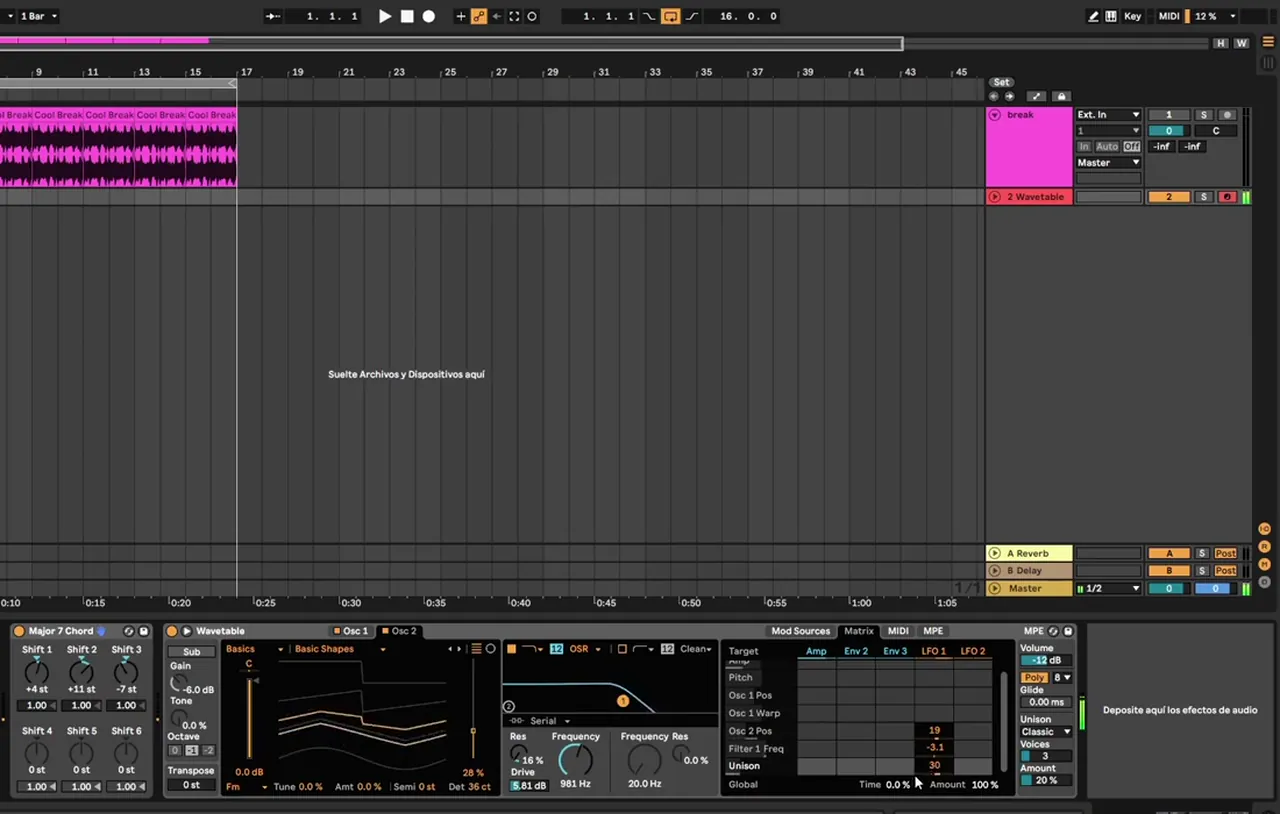The image size is (1280, 814).
Task: Lock envelopes with the padlock icon
Action: pos(1061,96)
